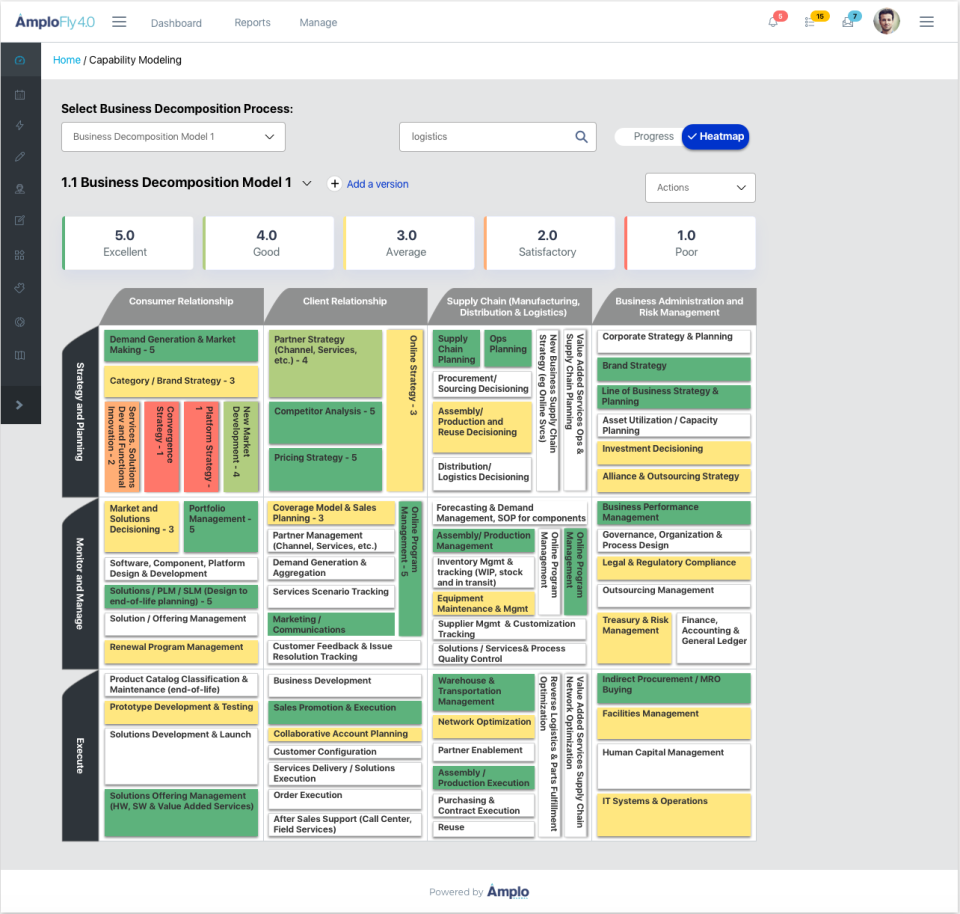960x914 pixels.
Task: Click the logistics search input field
Action: (x=490, y=136)
